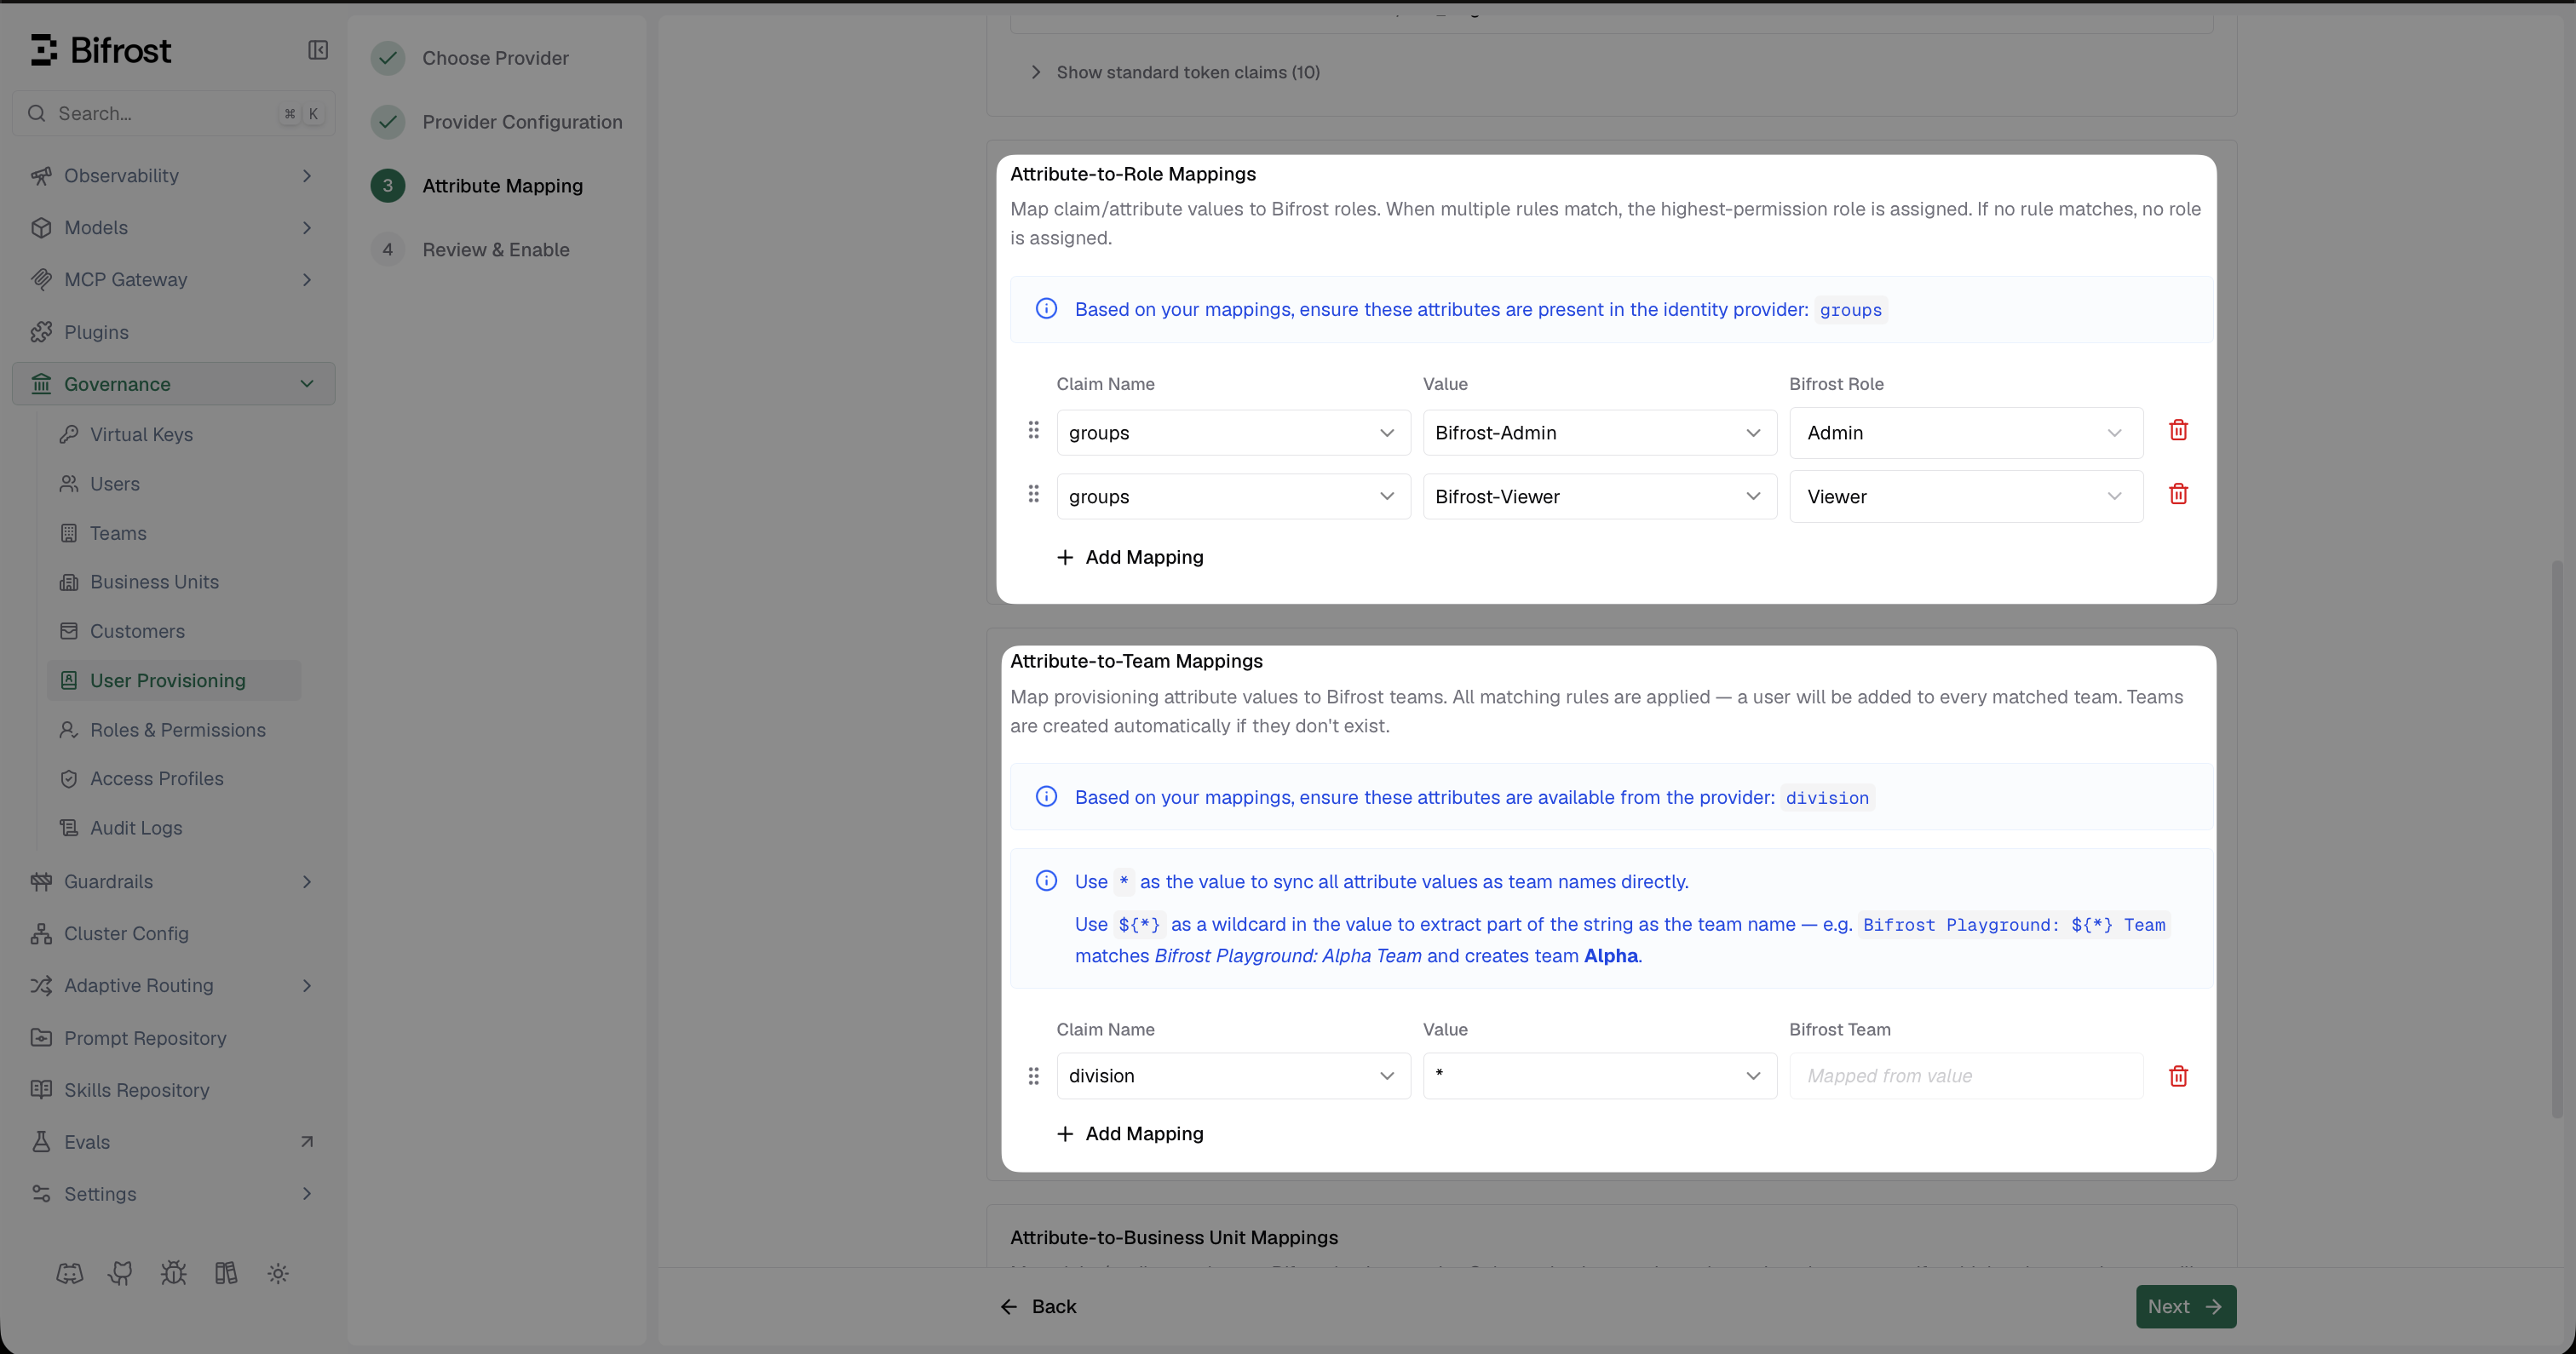Open Discord icon in sidebar footer
Screen dimensions: 2576x1354
tap(69, 1273)
